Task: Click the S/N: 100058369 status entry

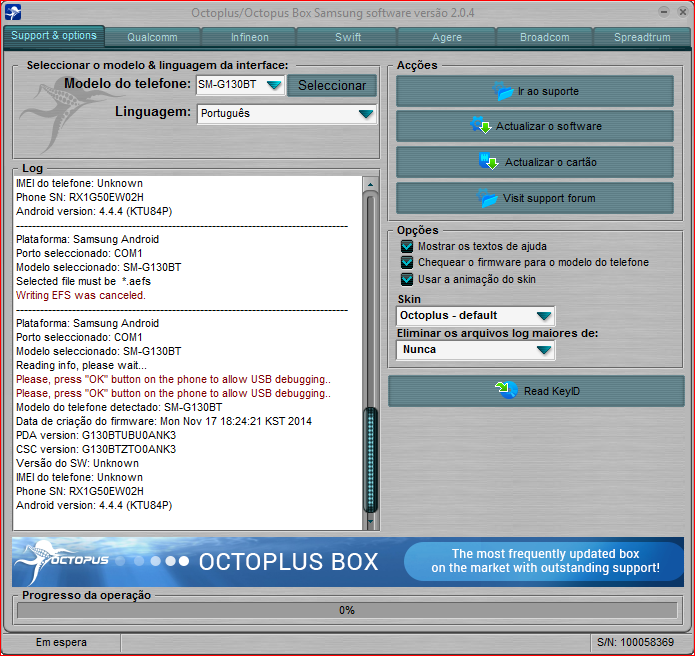Action: [635, 642]
